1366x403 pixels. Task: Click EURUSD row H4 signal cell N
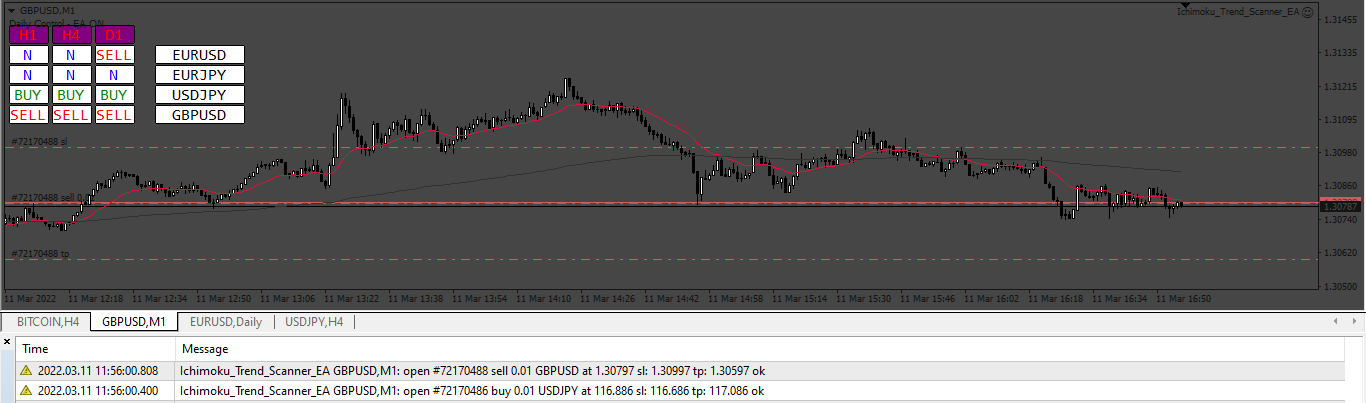pos(71,55)
